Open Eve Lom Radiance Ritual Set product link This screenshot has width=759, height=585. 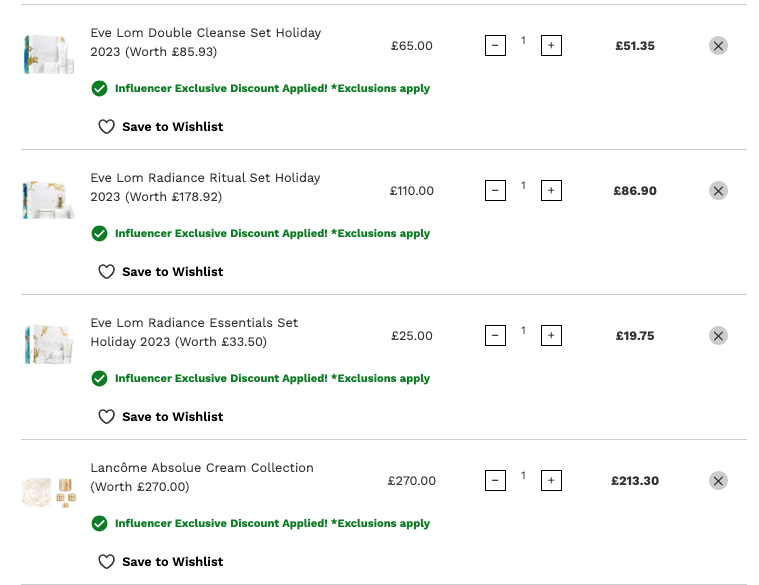coord(205,187)
